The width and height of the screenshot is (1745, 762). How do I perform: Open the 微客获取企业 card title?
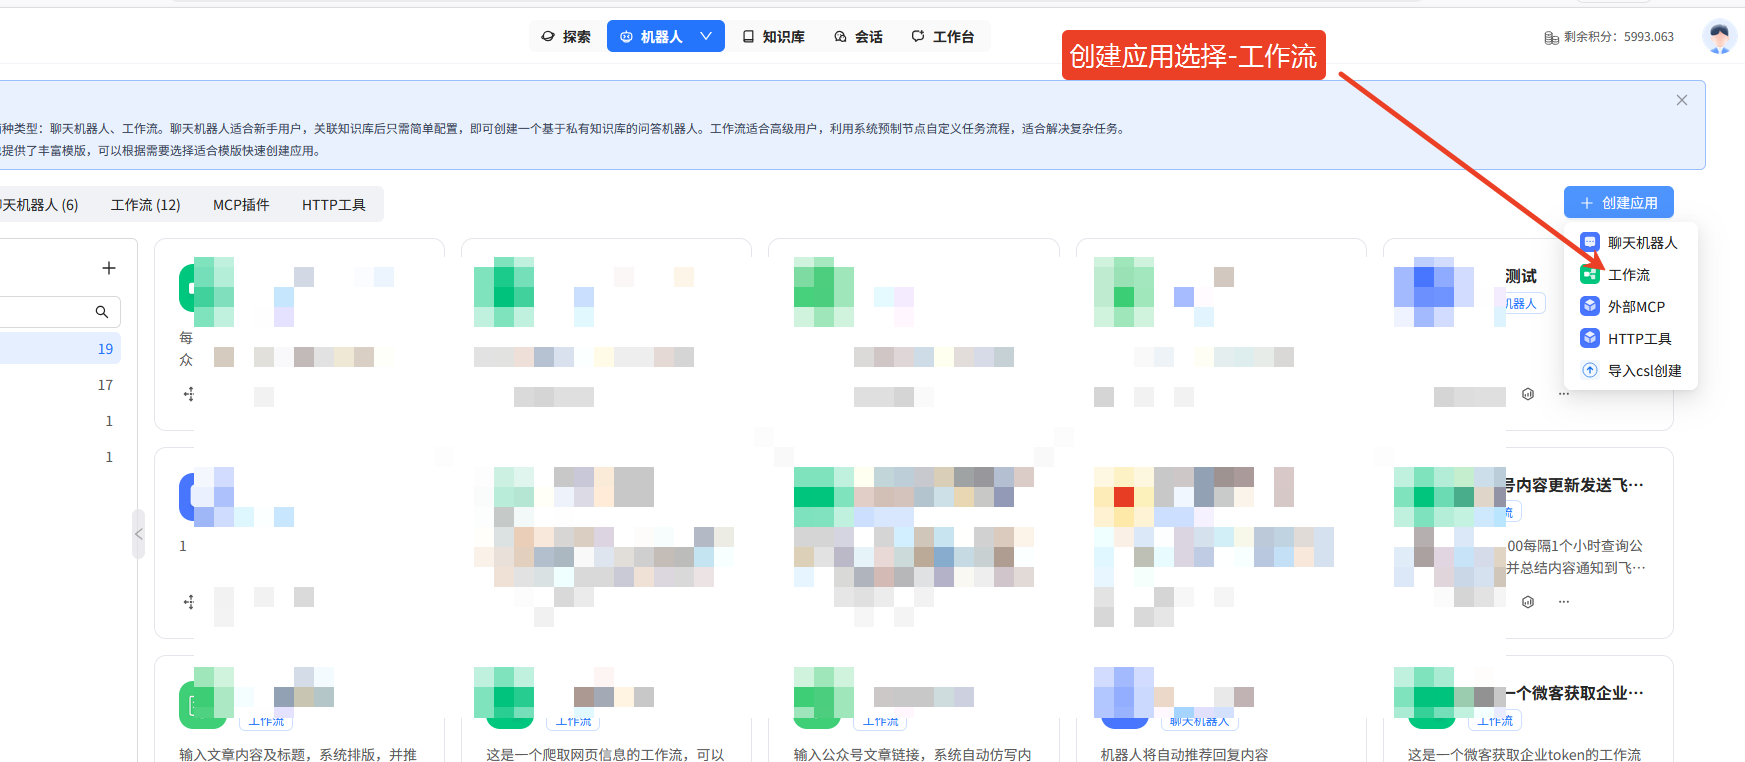point(1575,693)
